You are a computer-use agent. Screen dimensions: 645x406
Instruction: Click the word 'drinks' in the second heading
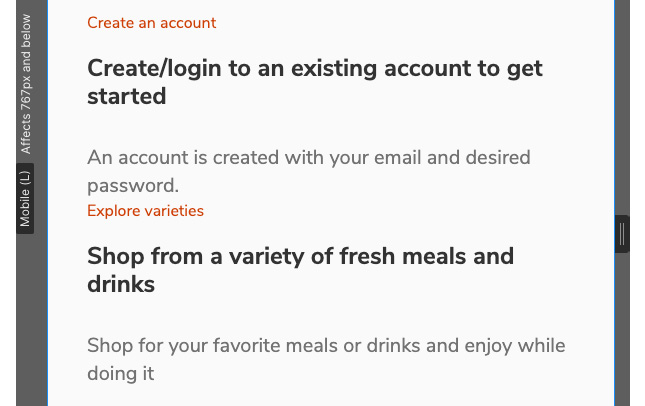click(121, 284)
